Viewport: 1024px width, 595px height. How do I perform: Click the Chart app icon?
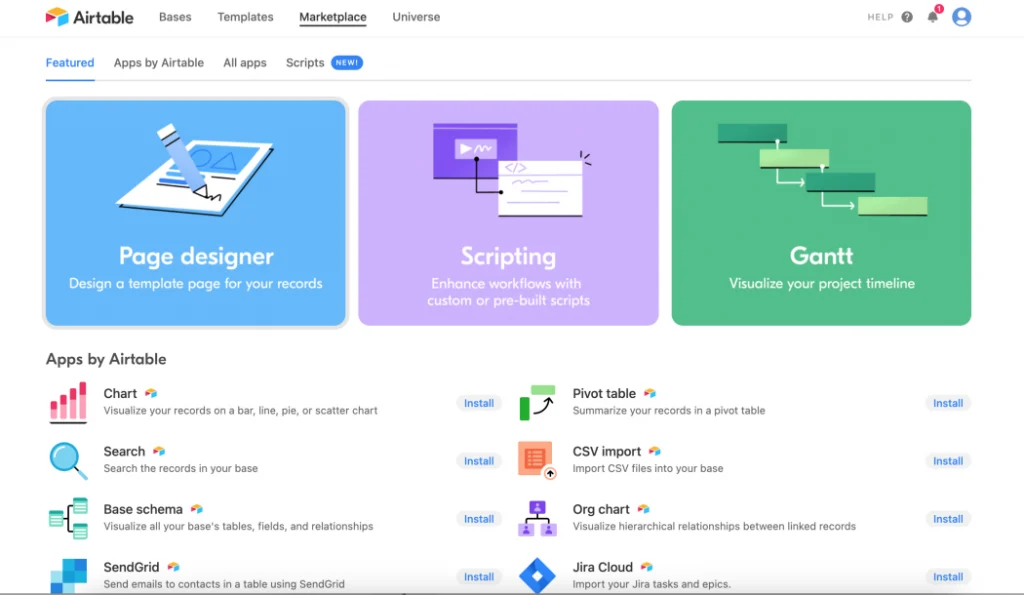68,402
